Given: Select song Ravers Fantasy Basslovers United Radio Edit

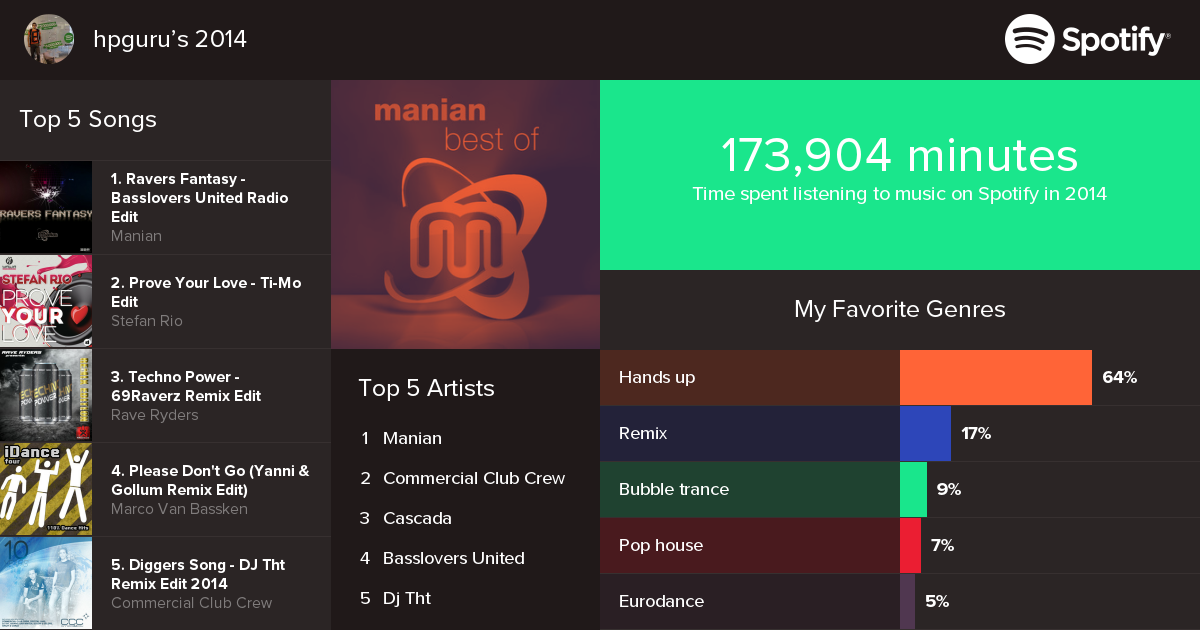Looking at the screenshot, I should click(x=200, y=197).
